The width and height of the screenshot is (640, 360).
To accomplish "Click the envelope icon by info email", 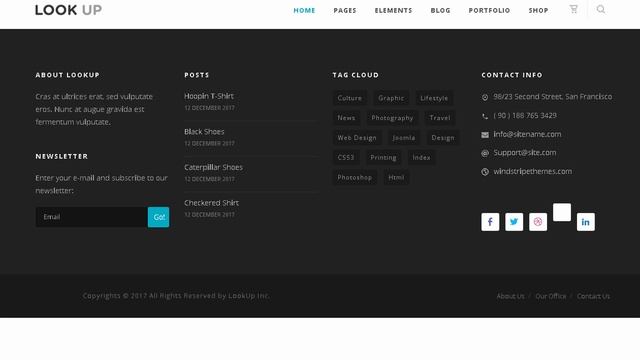I will click(485, 135).
